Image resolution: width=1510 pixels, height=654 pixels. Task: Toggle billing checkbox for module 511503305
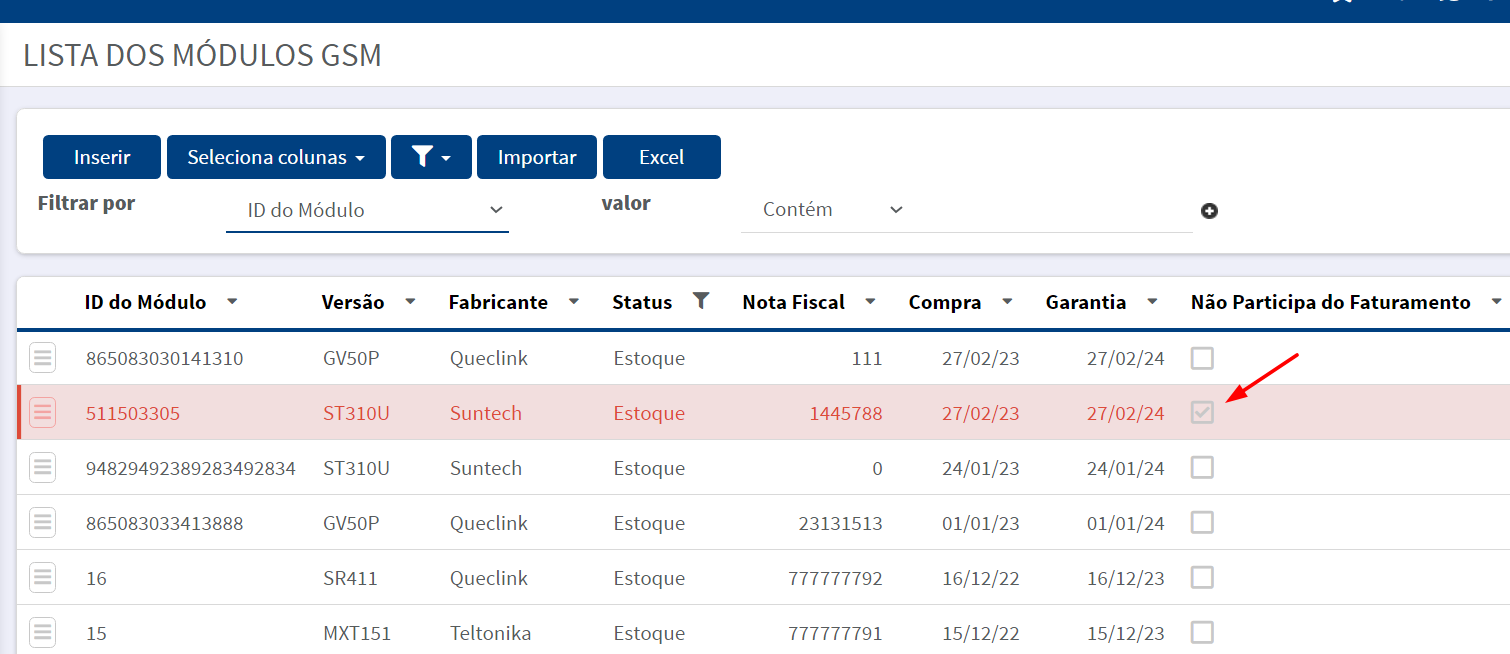click(x=1202, y=412)
